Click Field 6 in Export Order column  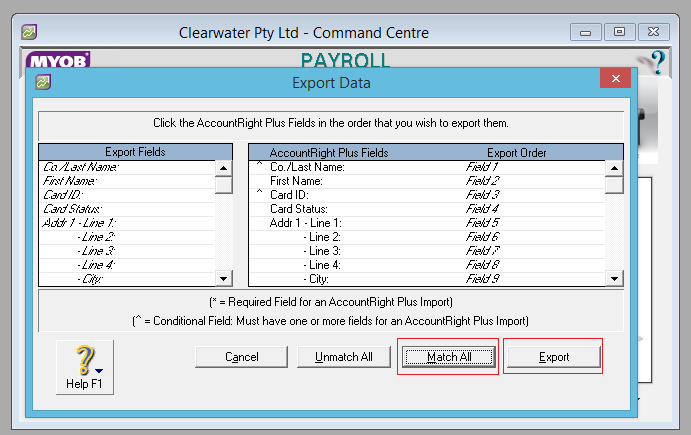pos(483,237)
